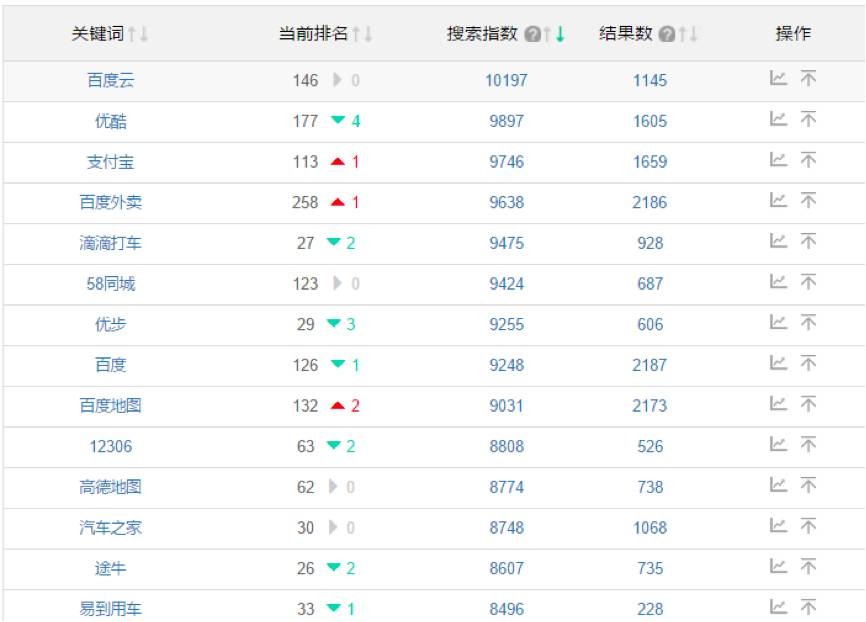Open keyword link 58同城
This screenshot has width=866, height=622.
tap(110, 284)
